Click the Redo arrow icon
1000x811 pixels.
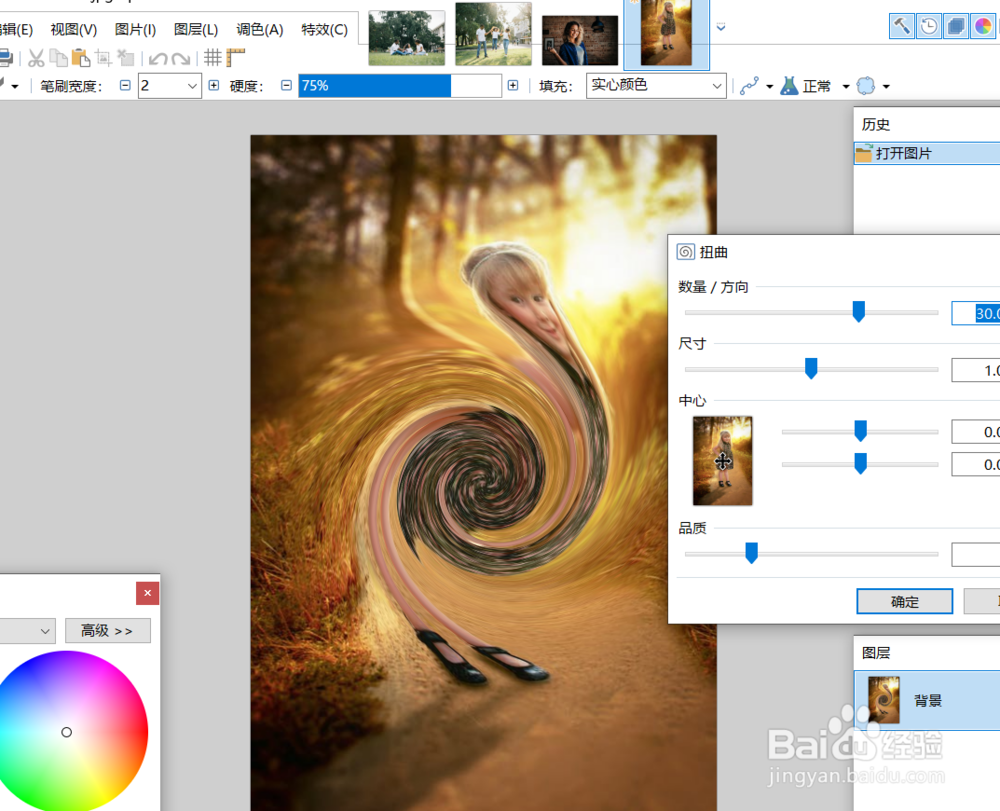(180, 59)
